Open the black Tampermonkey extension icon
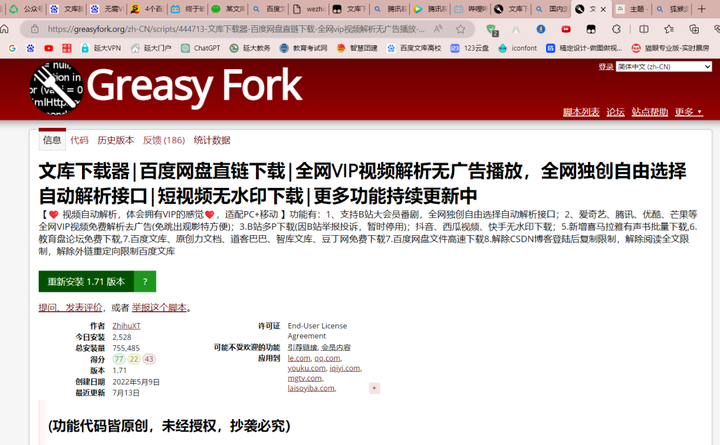Screen dimensions: 720x445 coord(591,29)
